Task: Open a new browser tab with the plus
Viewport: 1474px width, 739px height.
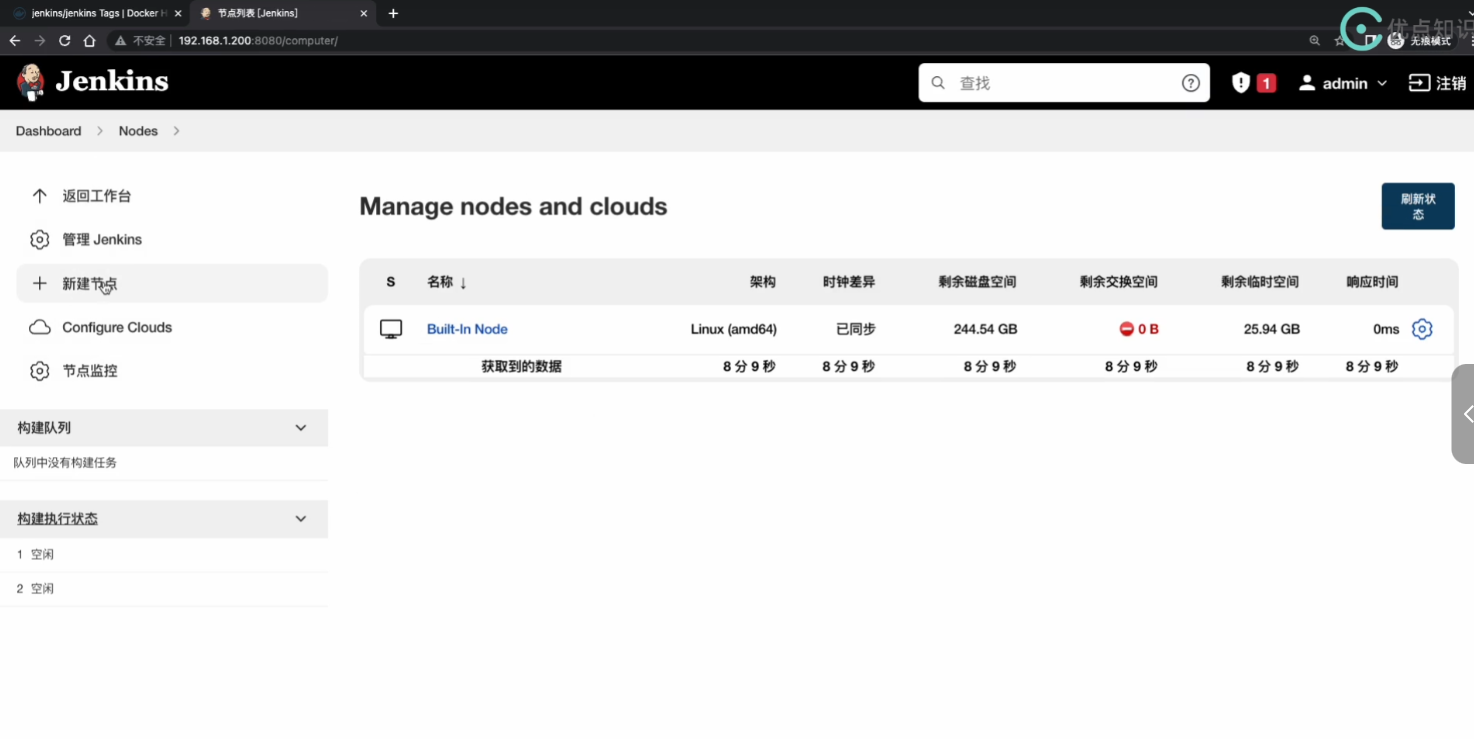Action: [x=393, y=14]
